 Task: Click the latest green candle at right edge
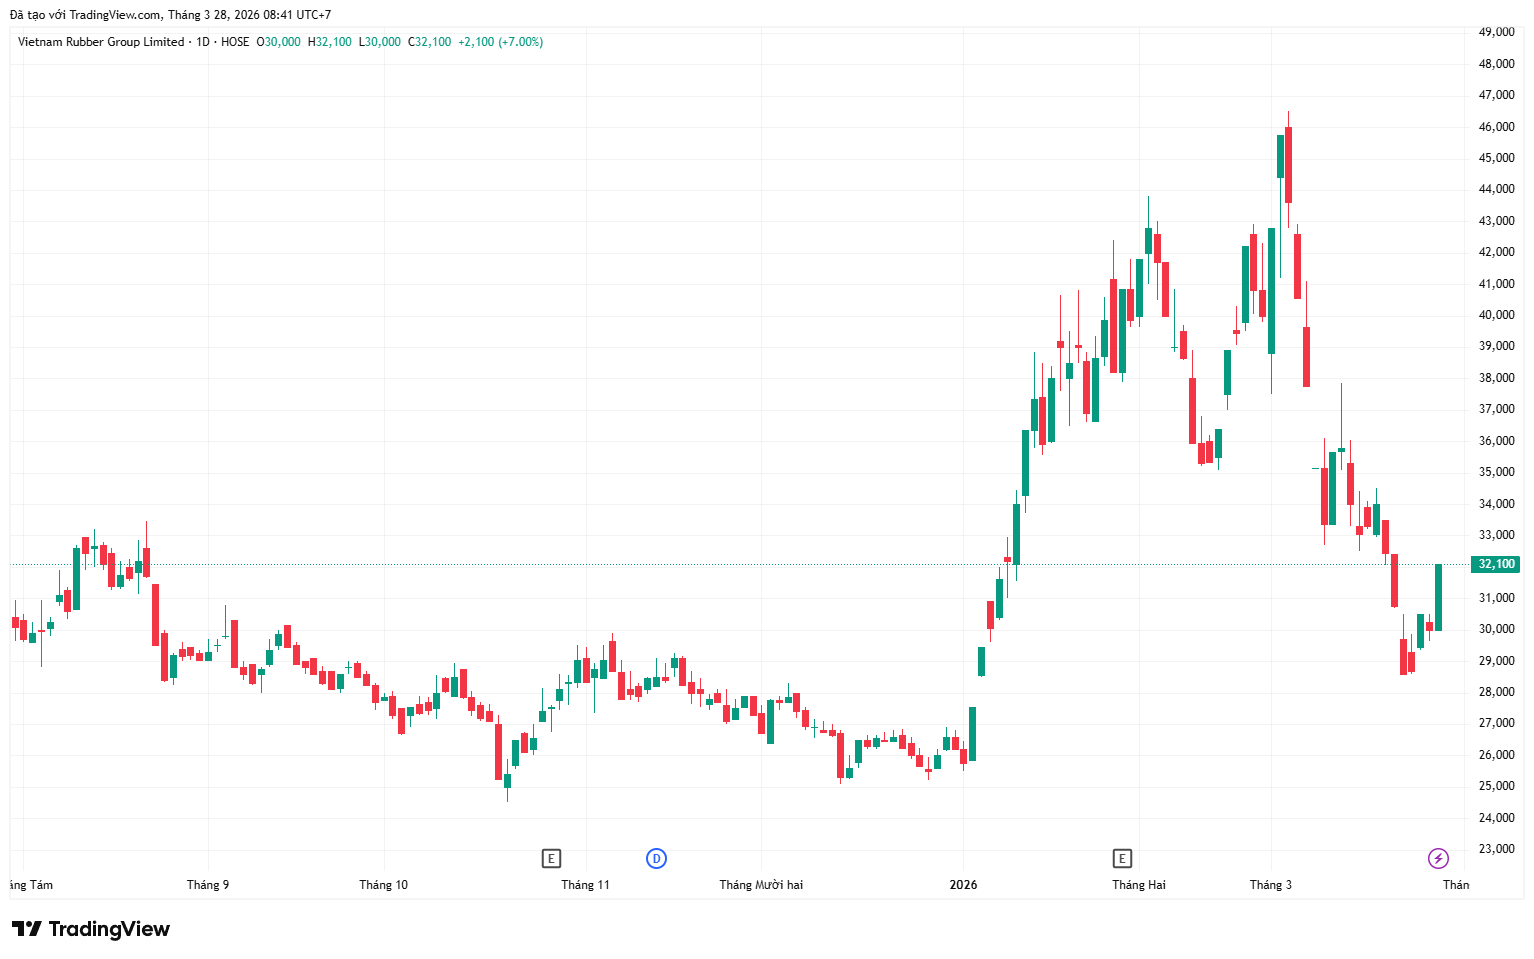pos(1438,597)
